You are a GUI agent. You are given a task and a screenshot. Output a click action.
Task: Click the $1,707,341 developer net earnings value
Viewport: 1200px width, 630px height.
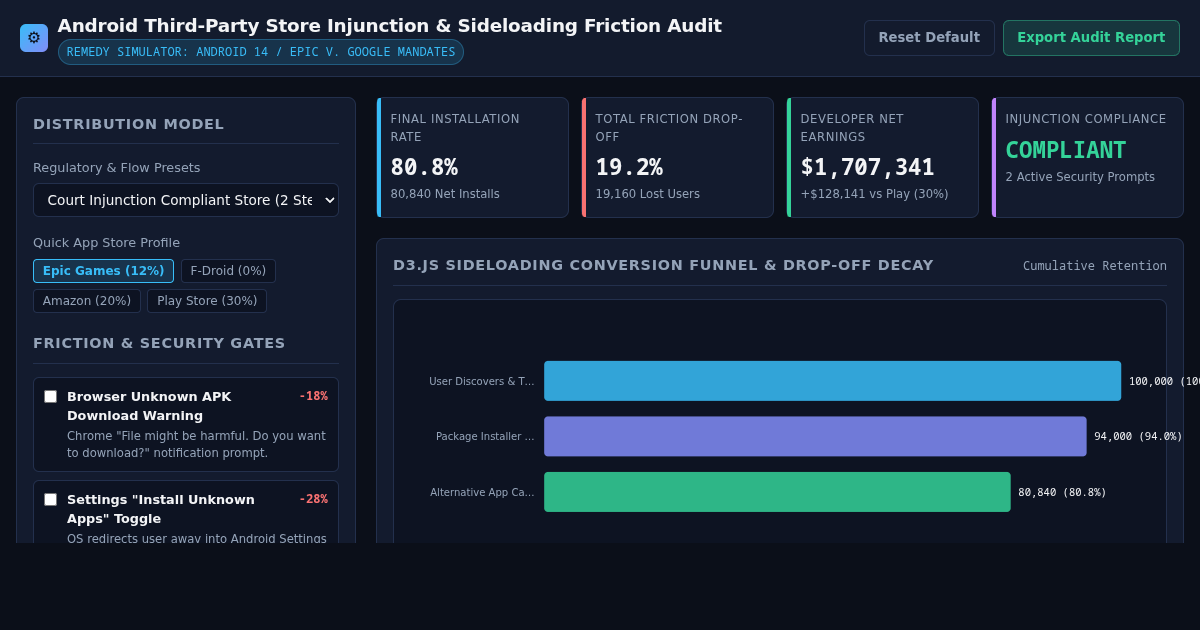(868, 167)
